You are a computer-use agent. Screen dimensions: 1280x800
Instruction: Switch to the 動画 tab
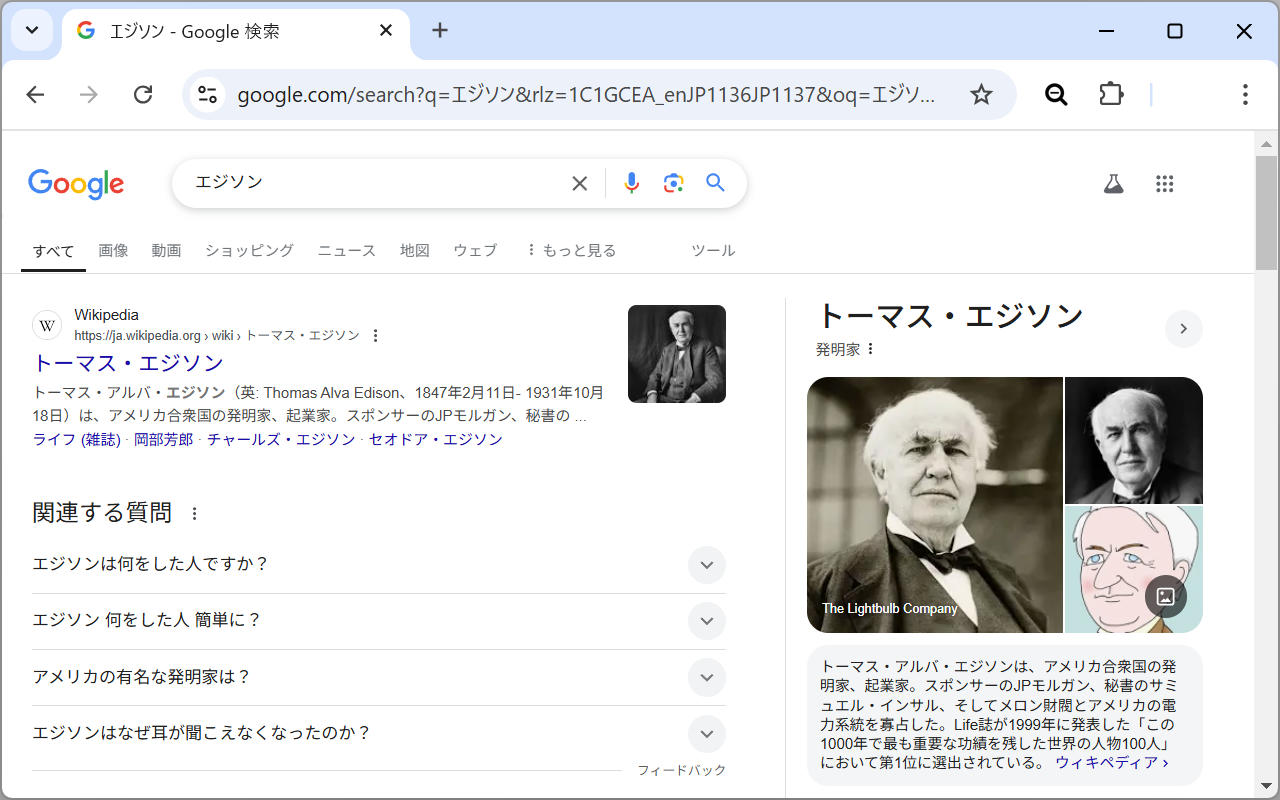(166, 251)
